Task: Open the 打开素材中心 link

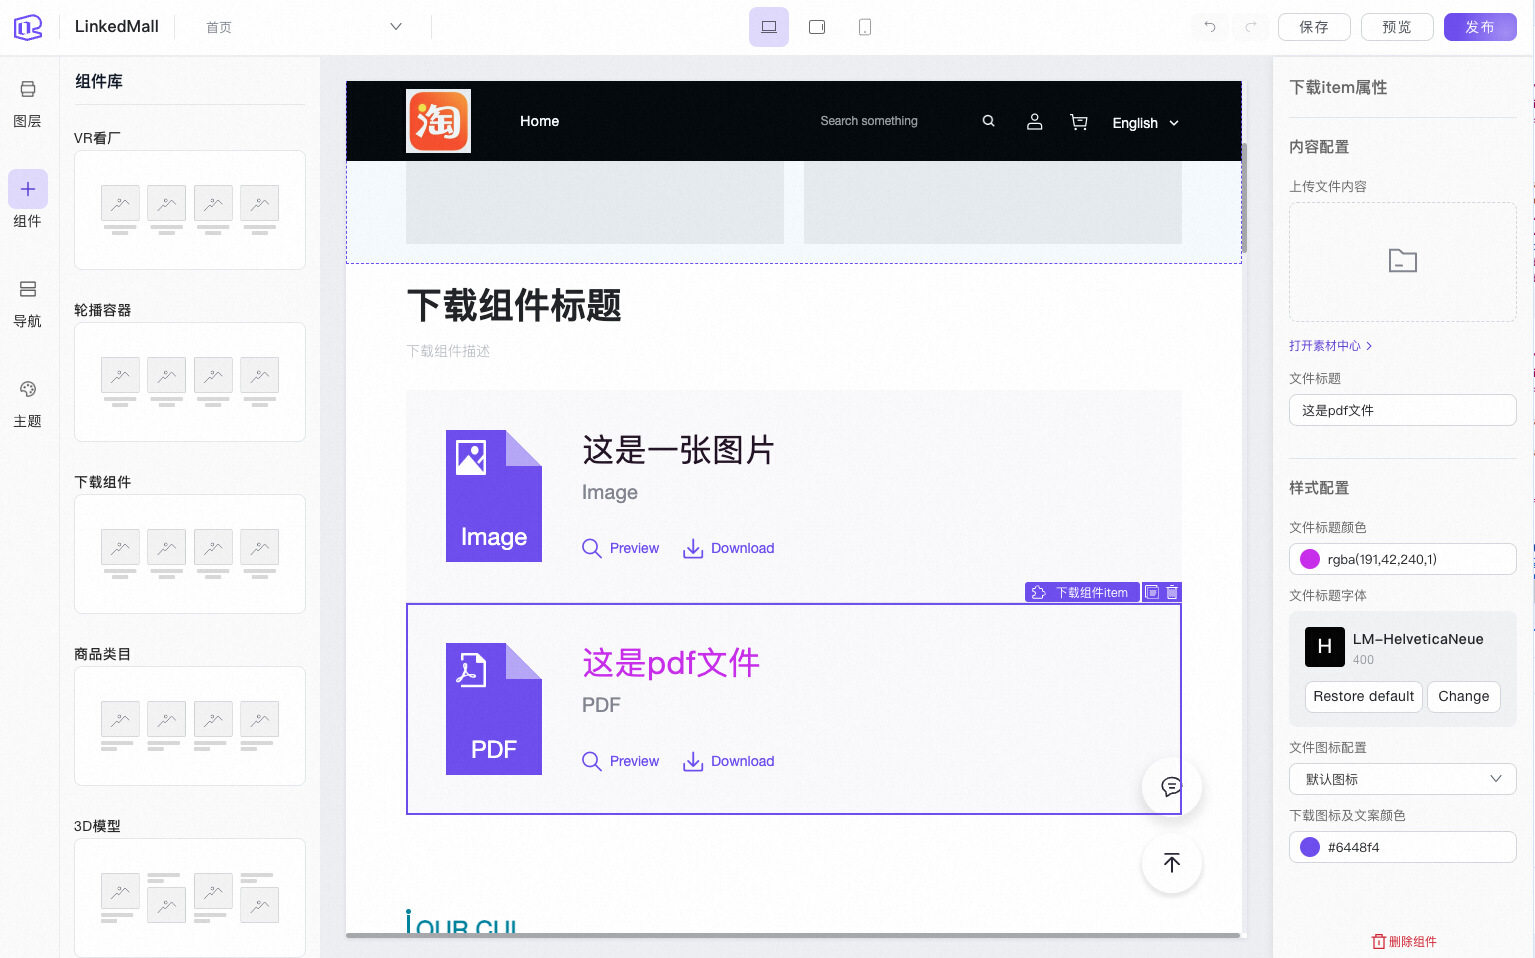Action: pos(1330,346)
